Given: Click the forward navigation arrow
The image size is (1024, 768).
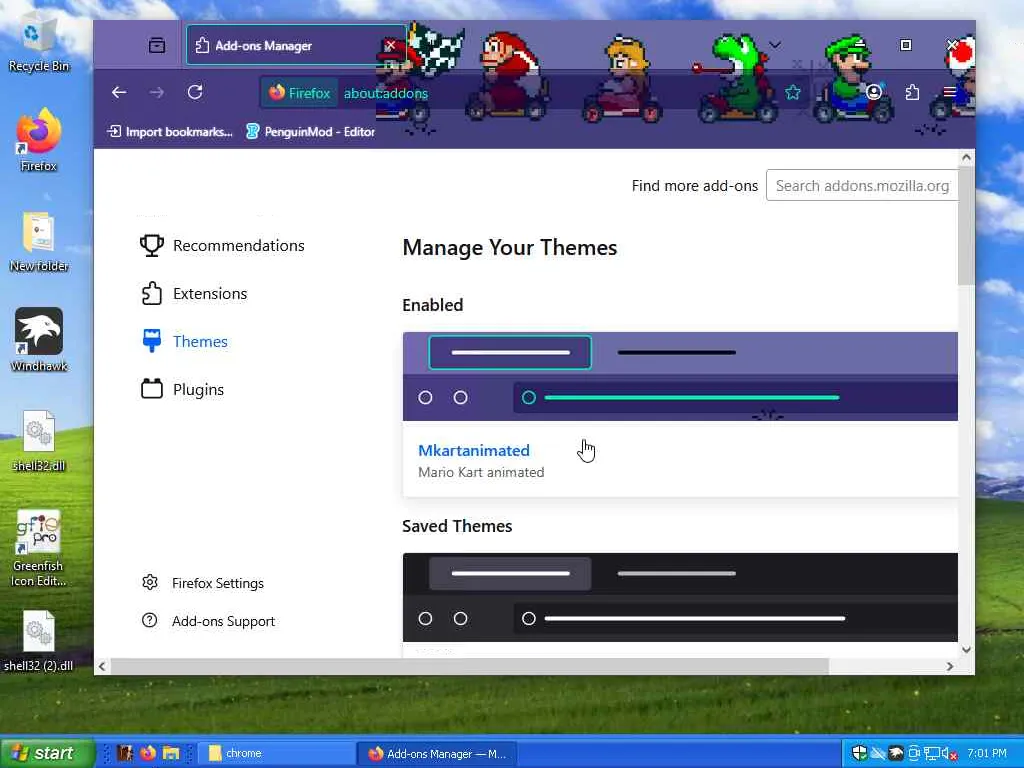Looking at the screenshot, I should pyautogui.click(x=157, y=93).
